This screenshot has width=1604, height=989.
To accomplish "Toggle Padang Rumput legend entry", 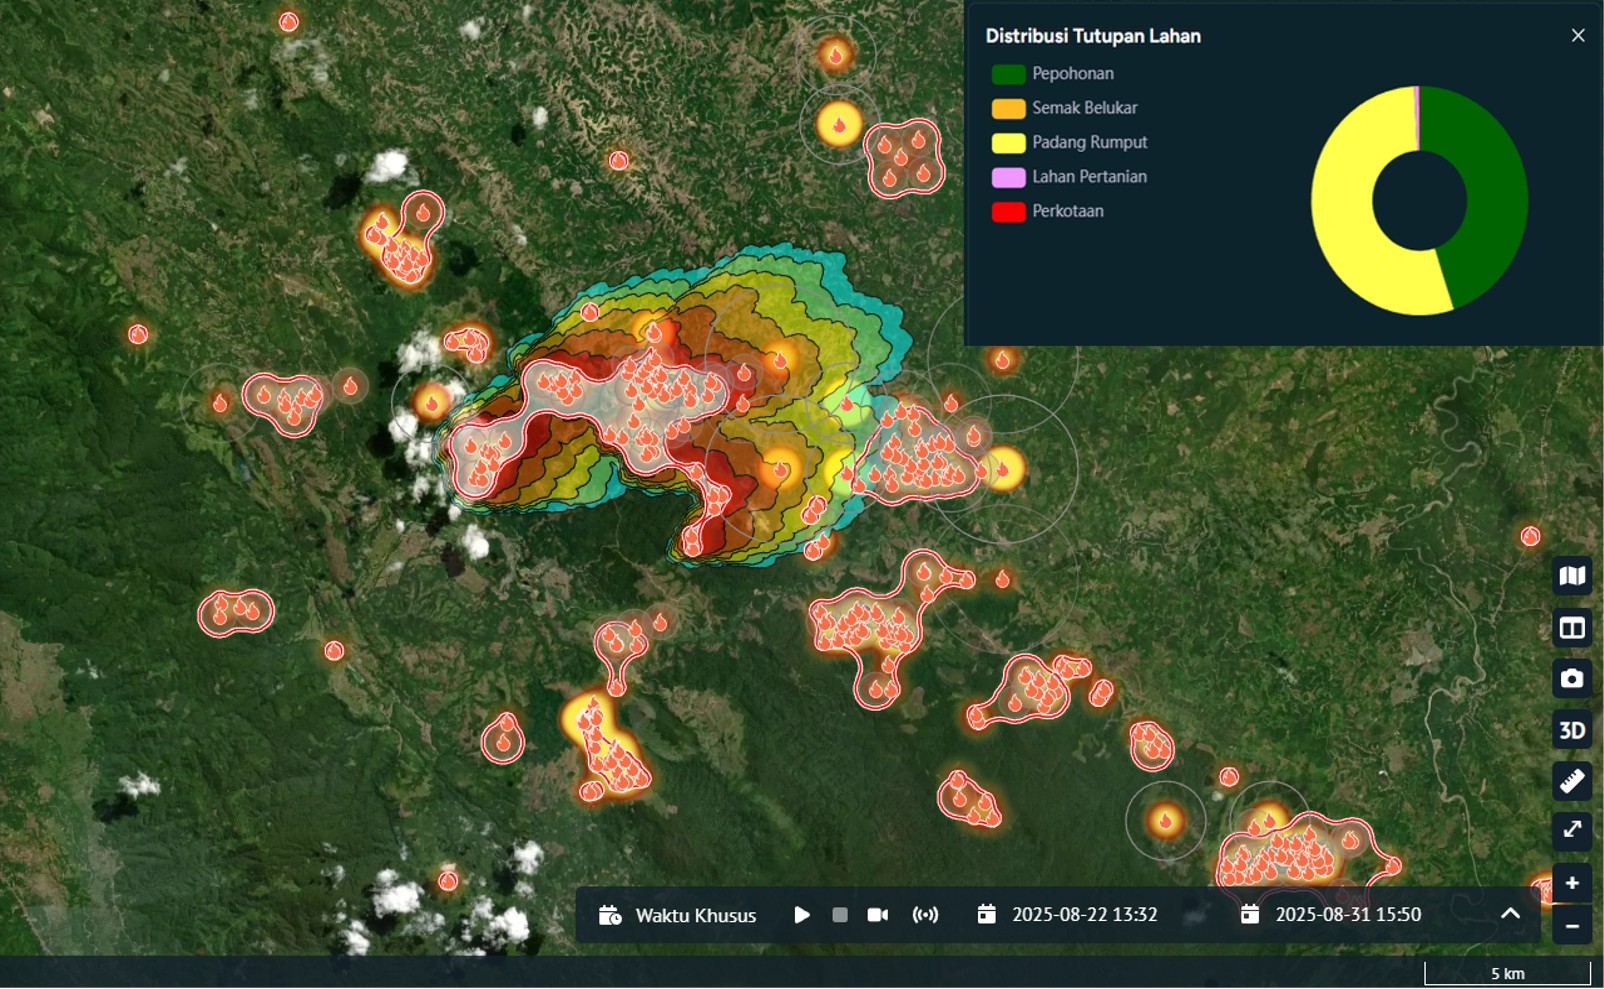I will (x=1069, y=142).
